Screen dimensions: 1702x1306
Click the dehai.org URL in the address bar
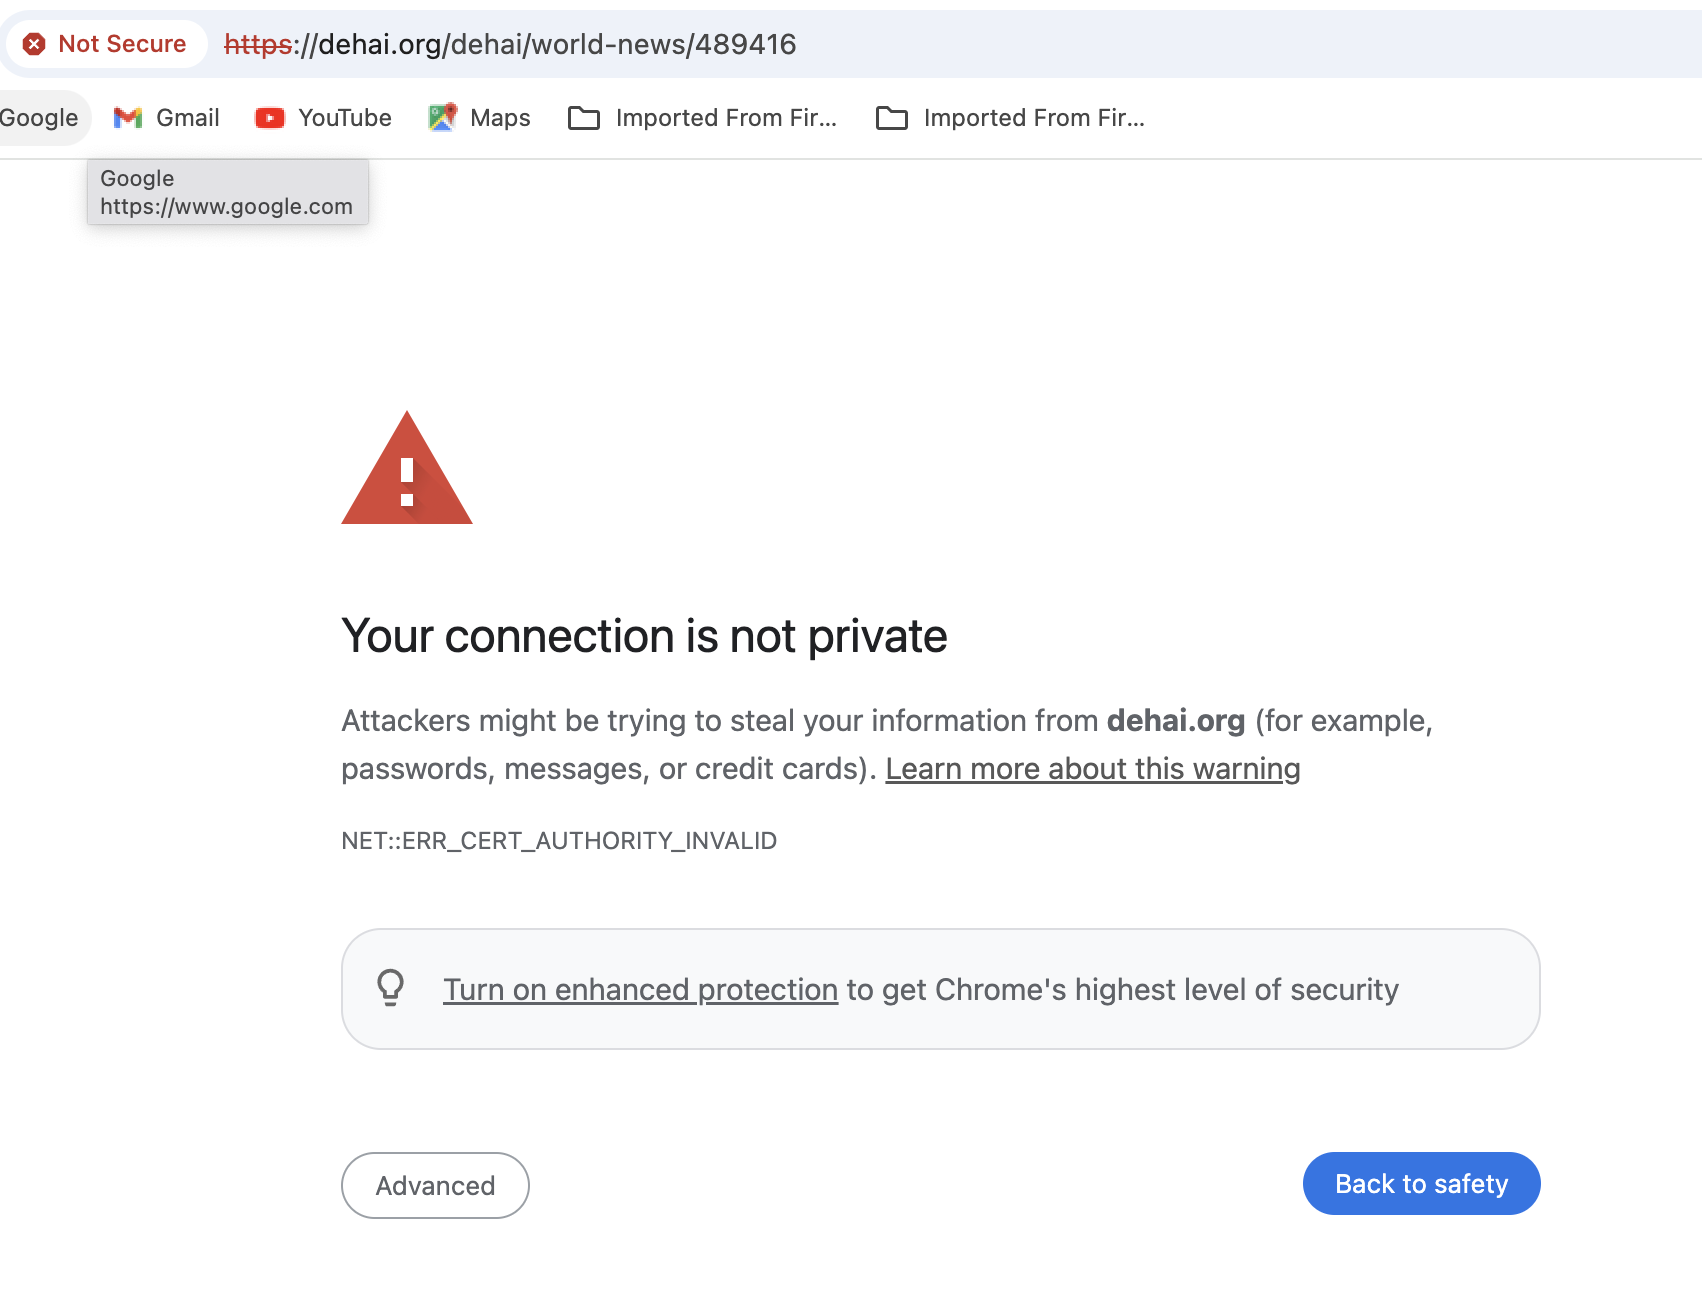pos(510,44)
